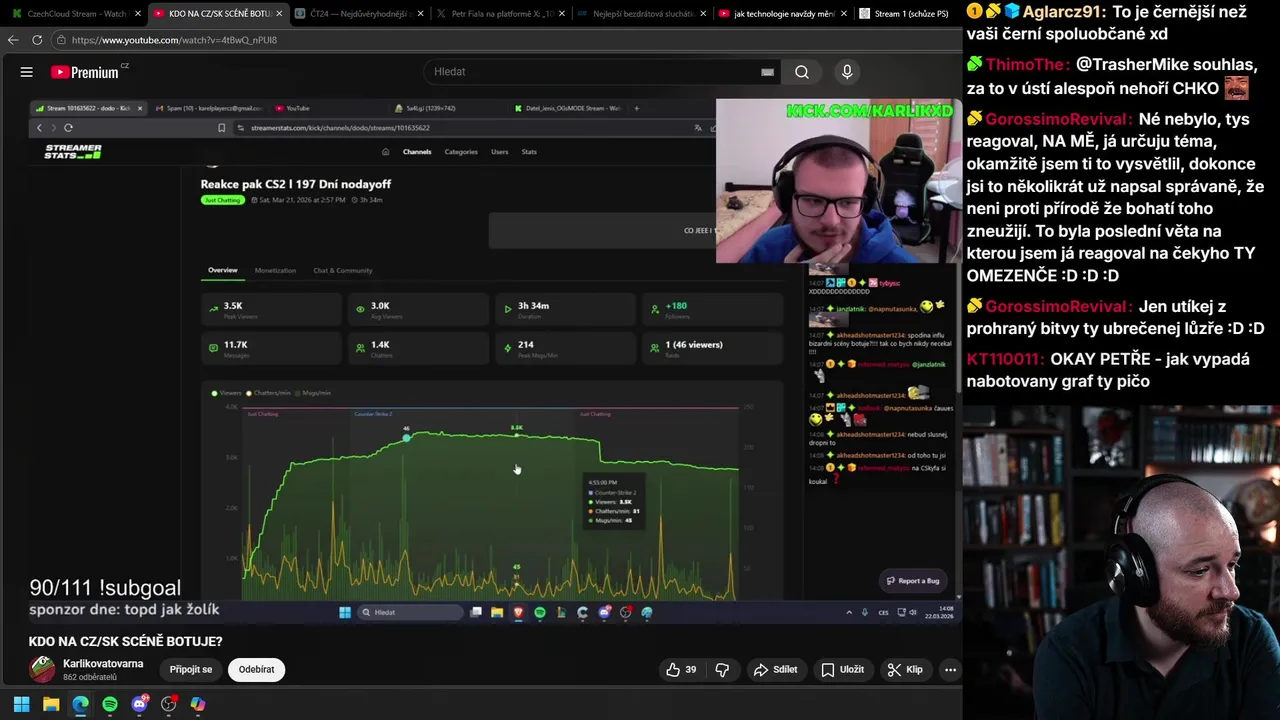Close the Nejlepší bezdrátová sluchátka tab
The image size is (1280, 720).
[703, 14]
